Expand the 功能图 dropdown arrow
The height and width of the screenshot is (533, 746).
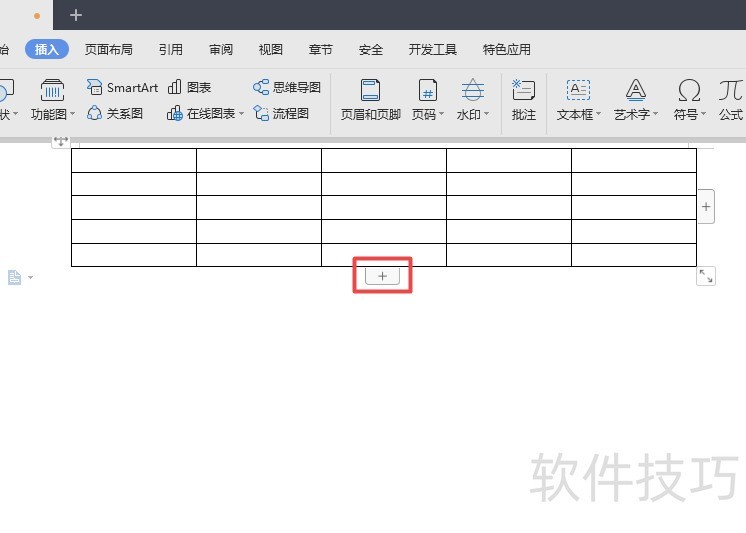point(72,114)
